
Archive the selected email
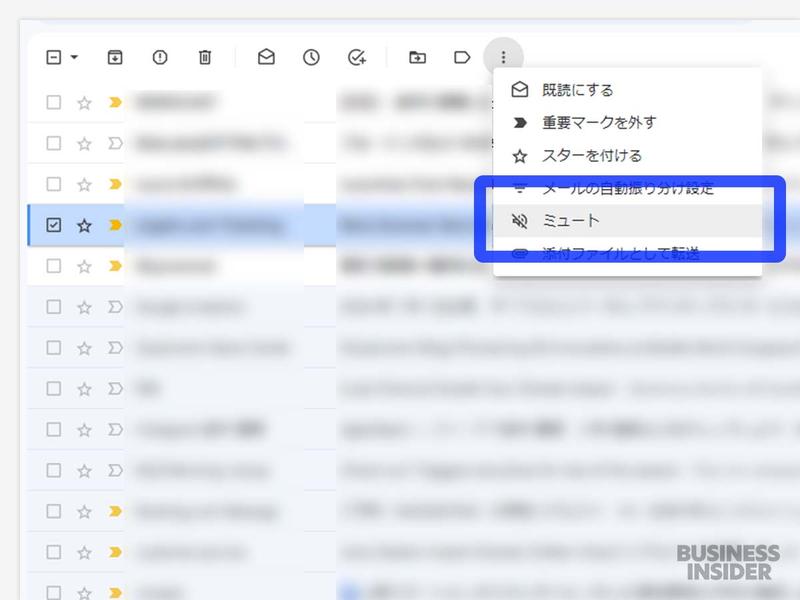tap(114, 57)
